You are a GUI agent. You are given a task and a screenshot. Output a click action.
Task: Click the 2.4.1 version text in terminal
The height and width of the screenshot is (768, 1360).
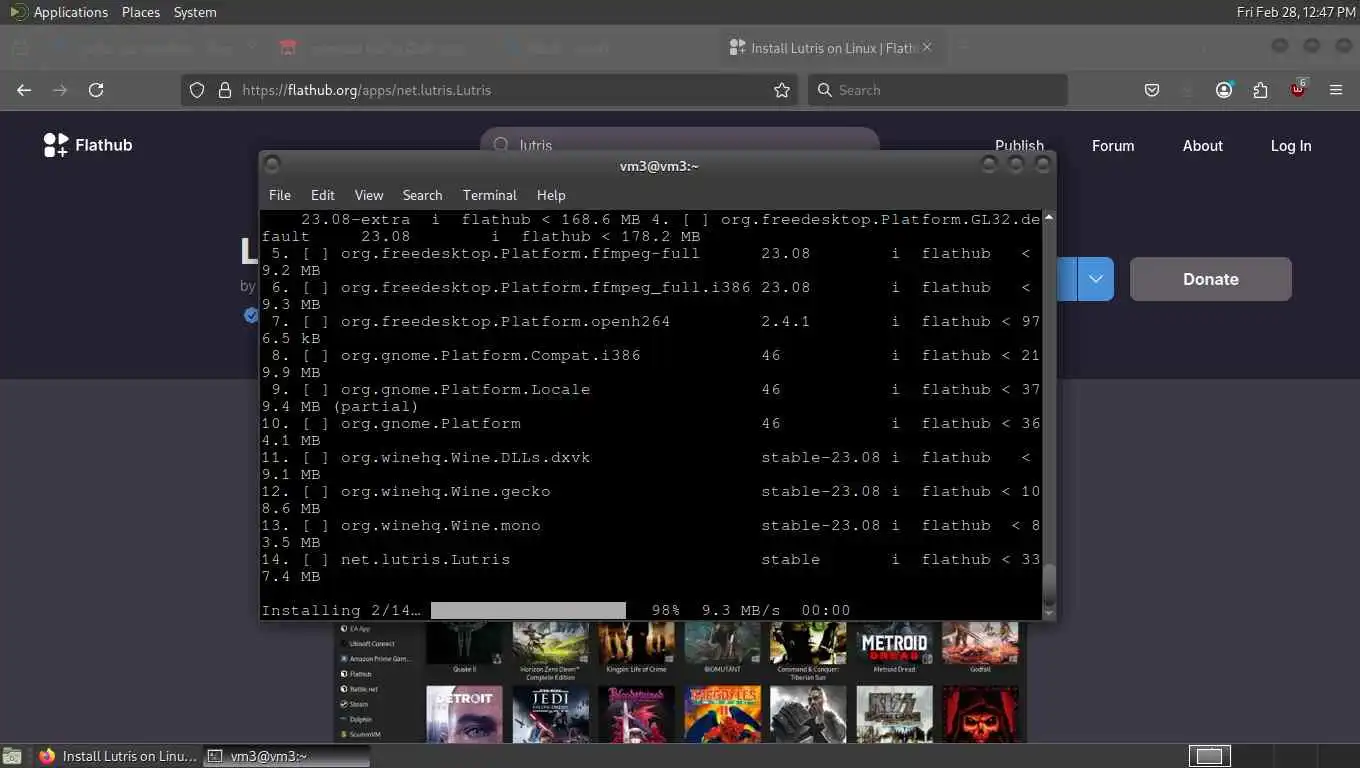(x=785, y=322)
